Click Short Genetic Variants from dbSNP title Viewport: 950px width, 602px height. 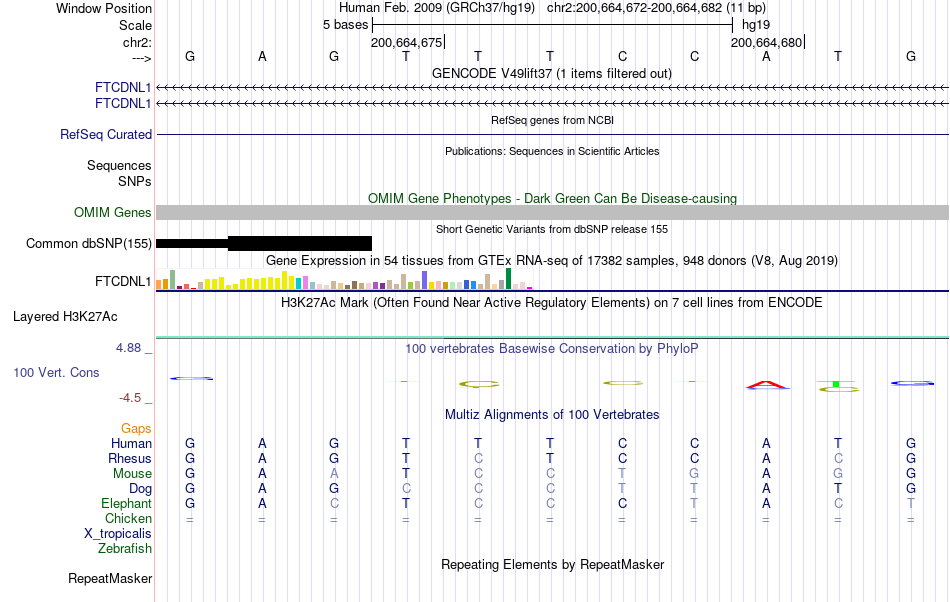pos(552,230)
